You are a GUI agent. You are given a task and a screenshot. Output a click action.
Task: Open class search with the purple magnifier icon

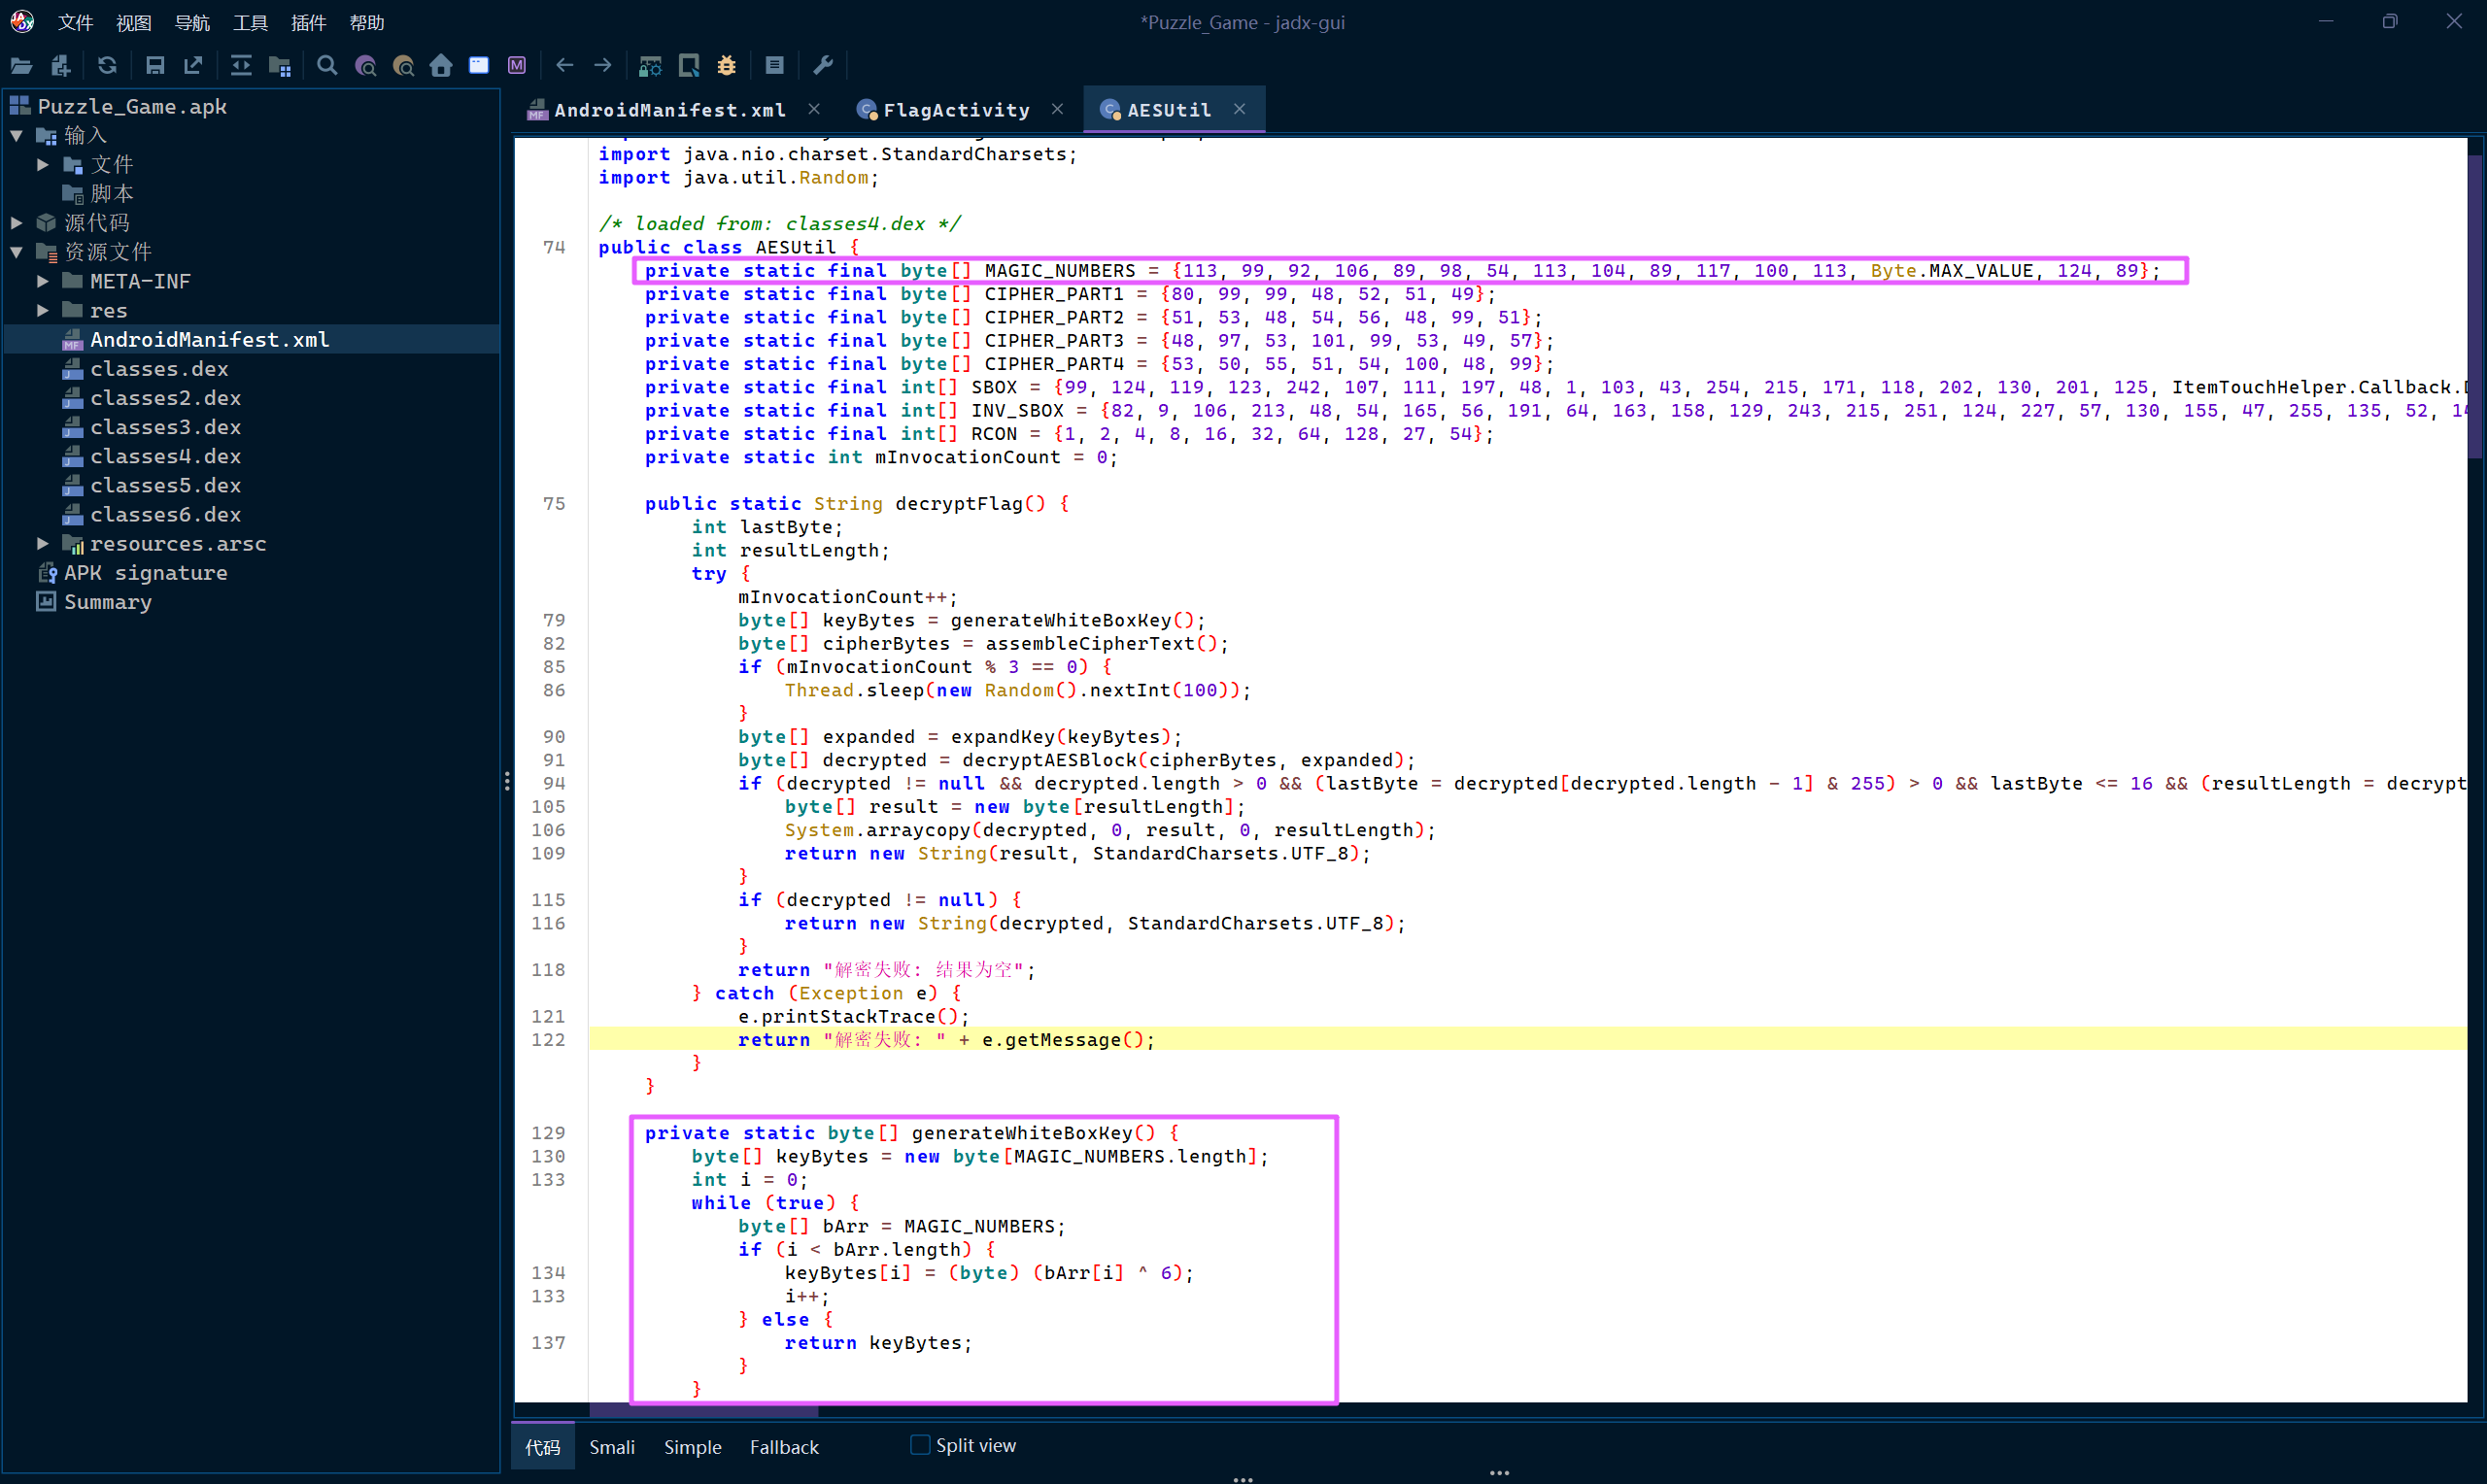pyautogui.click(x=366, y=66)
